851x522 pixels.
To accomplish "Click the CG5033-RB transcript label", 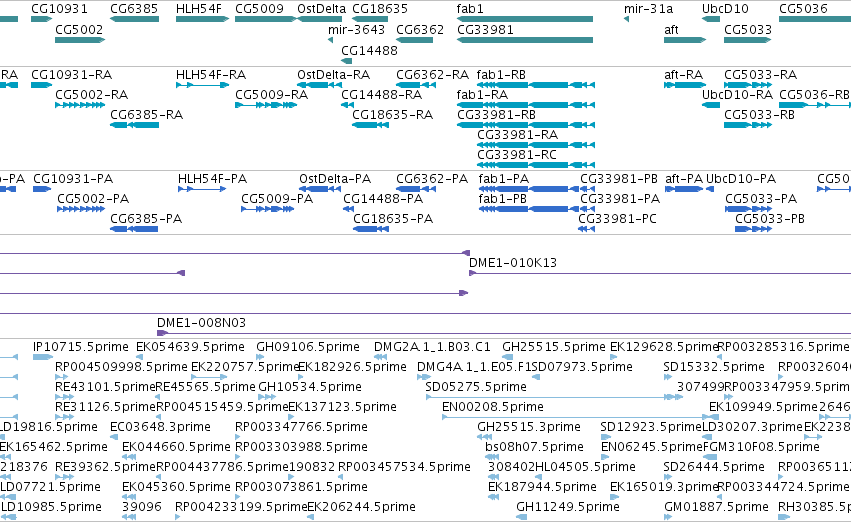I will [759, 114].
